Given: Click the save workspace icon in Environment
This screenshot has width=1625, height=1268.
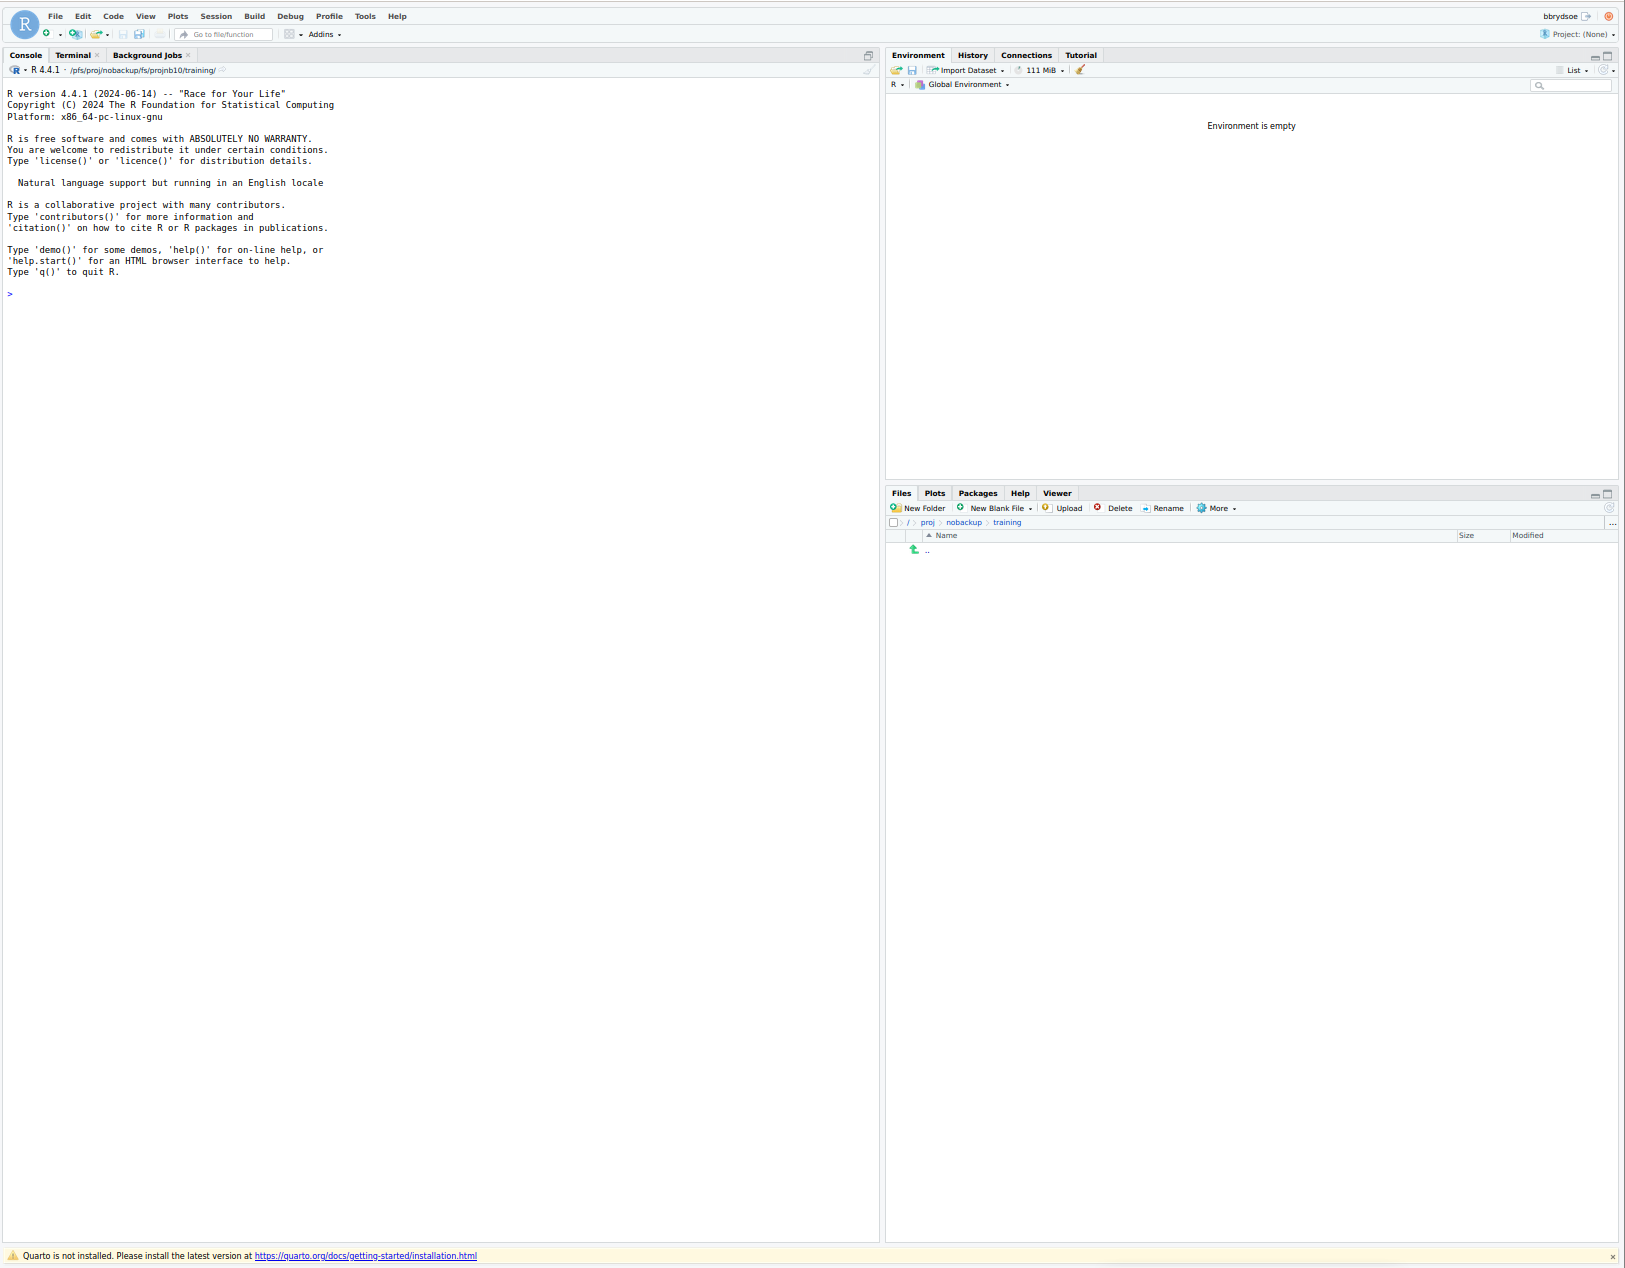Looking at the screenshot, I should coord(912,70).
